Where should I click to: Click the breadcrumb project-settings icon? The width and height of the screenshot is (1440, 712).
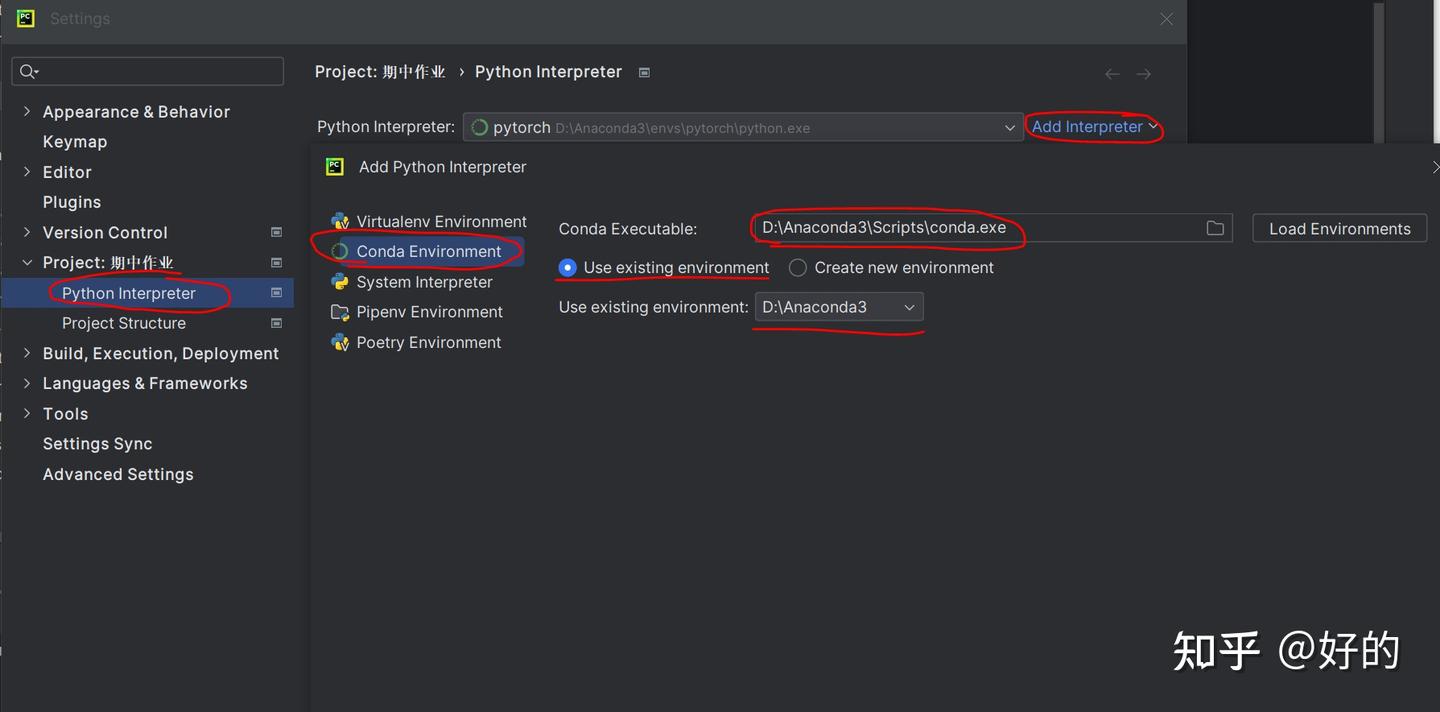pos(644,72)
